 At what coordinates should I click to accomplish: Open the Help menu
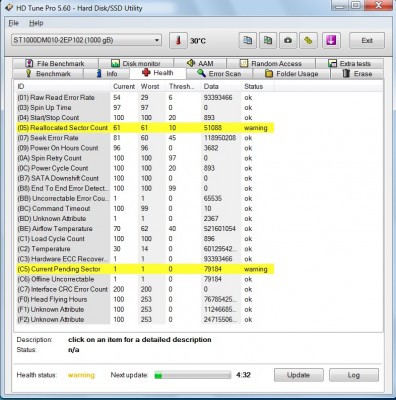pos(36,23)
